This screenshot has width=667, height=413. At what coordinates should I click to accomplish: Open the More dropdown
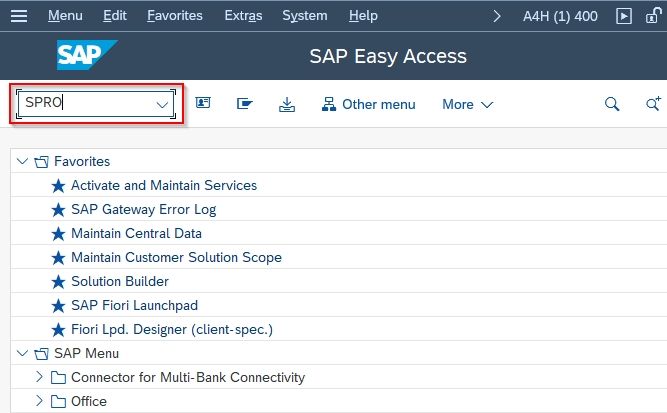tap(467, 104)
